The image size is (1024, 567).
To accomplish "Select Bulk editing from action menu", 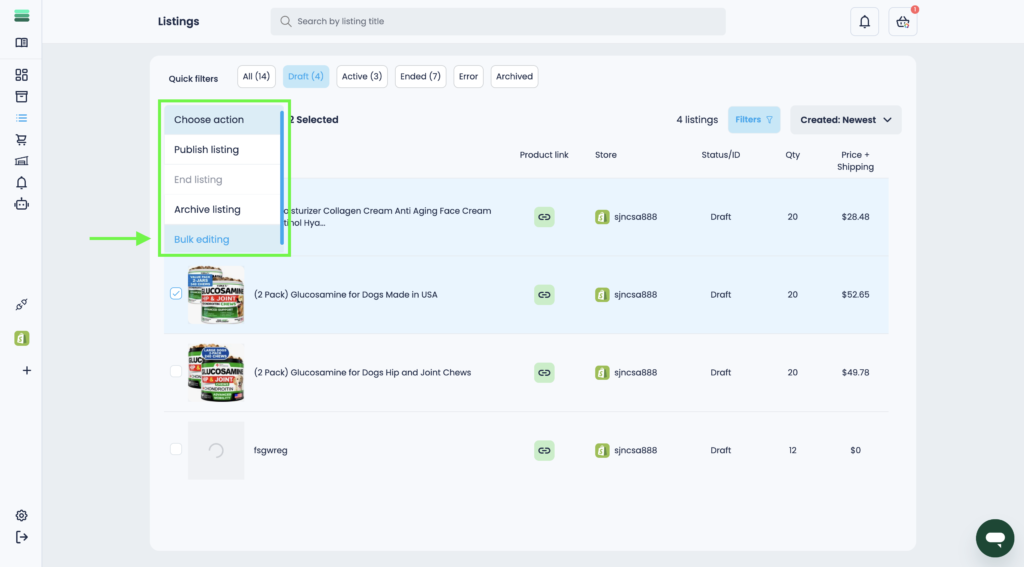I will [202, 240].
